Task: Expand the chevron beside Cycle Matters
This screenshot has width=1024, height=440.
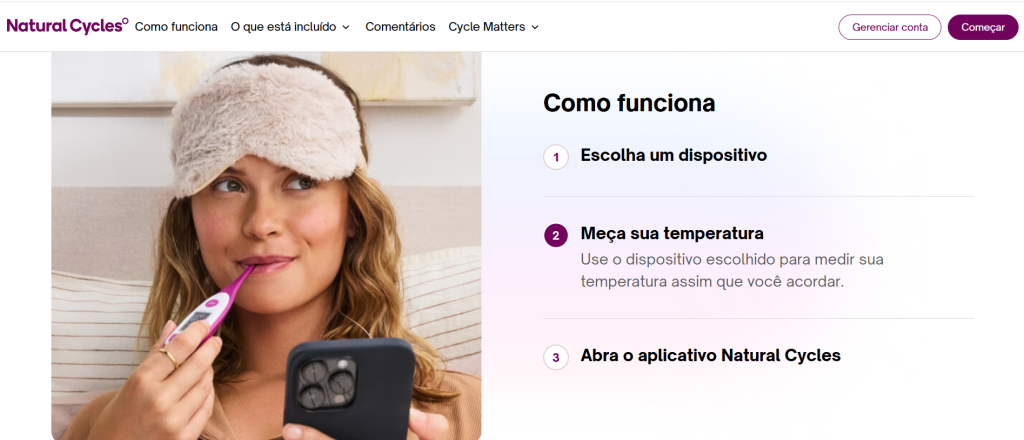Action: click(x=535, y=27)
